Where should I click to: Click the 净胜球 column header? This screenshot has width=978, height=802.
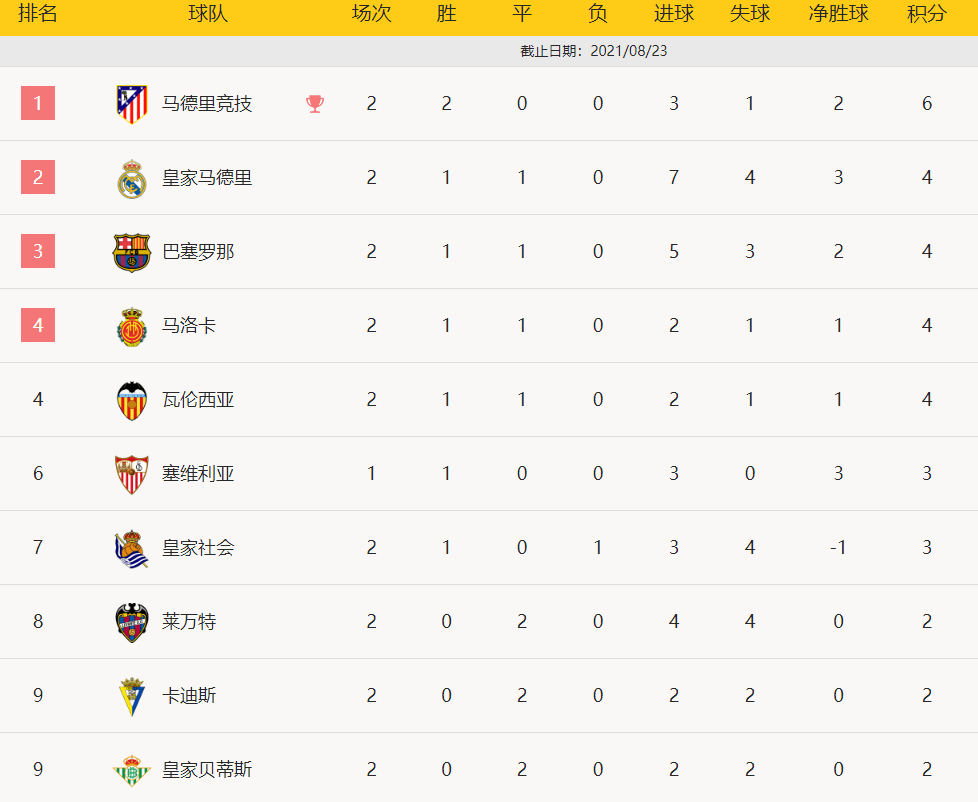838,14
